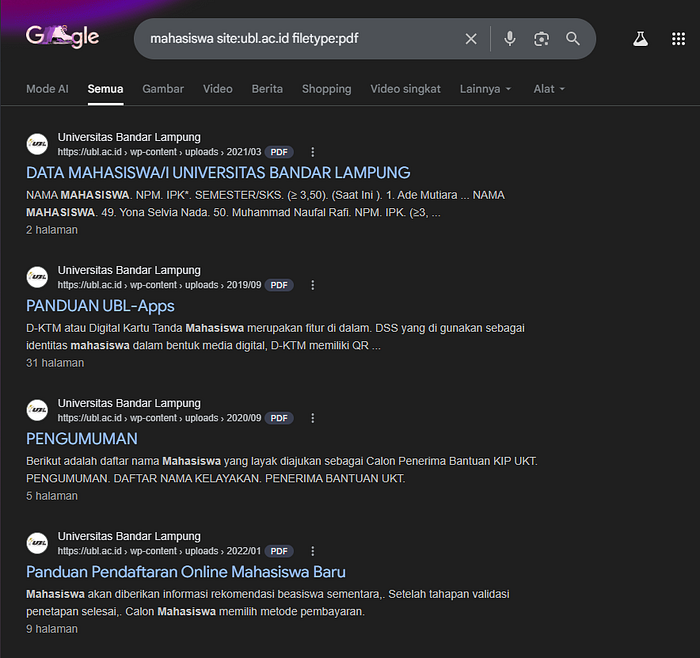This screenshot has height=658, width=700.
Task: Expand the Lainnya dropdown
Action: click(x=485, y=89)
